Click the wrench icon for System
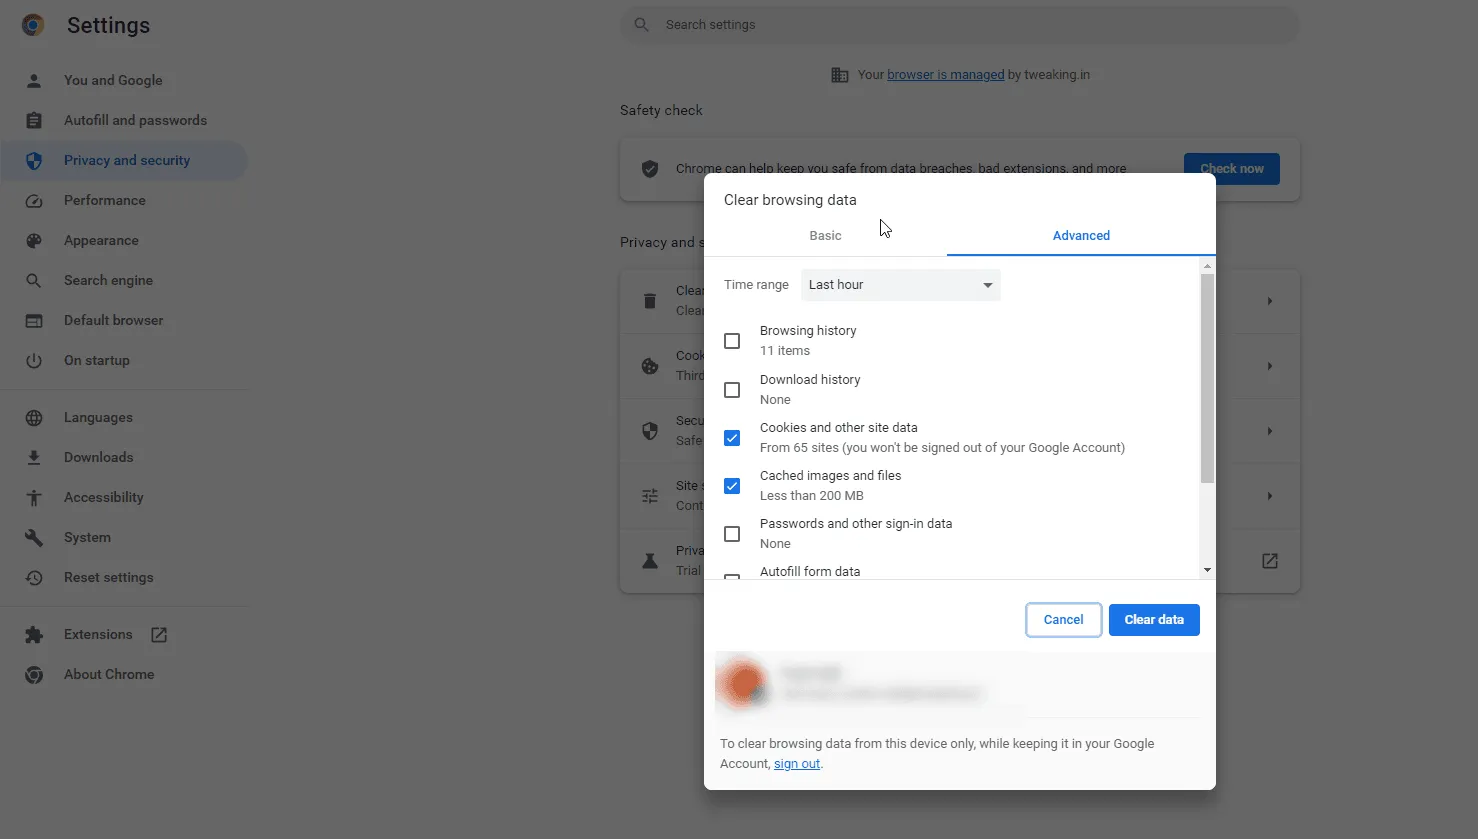This screenshot has width=1478, height=839. pyautogui.click(x=34, y=537)
